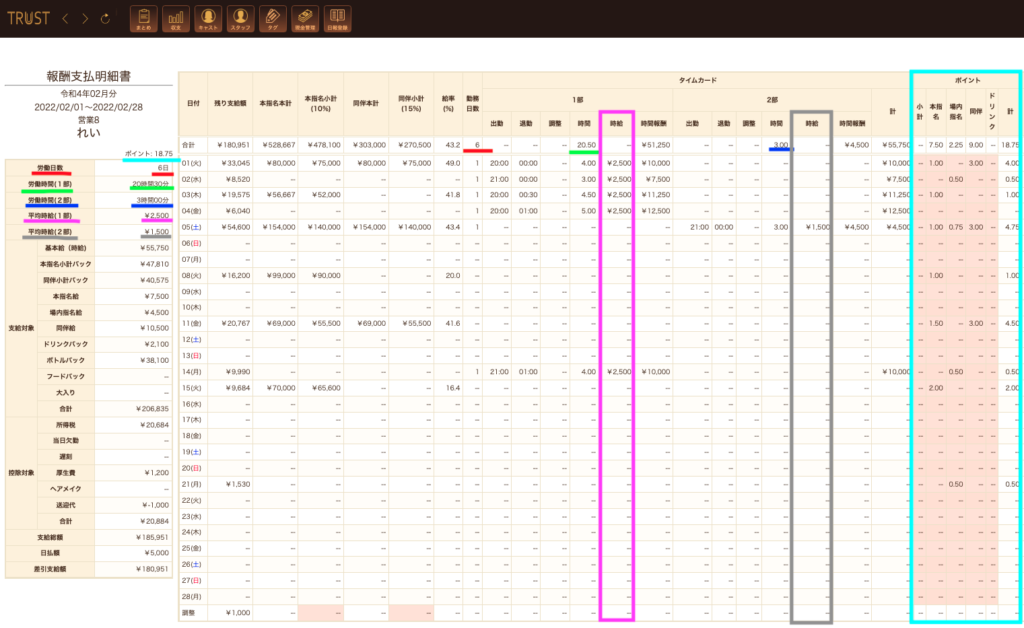Click the 合計 row total ¥478,100
The width and height of the screenshot is (1024, 628).
tap(326, 145)
